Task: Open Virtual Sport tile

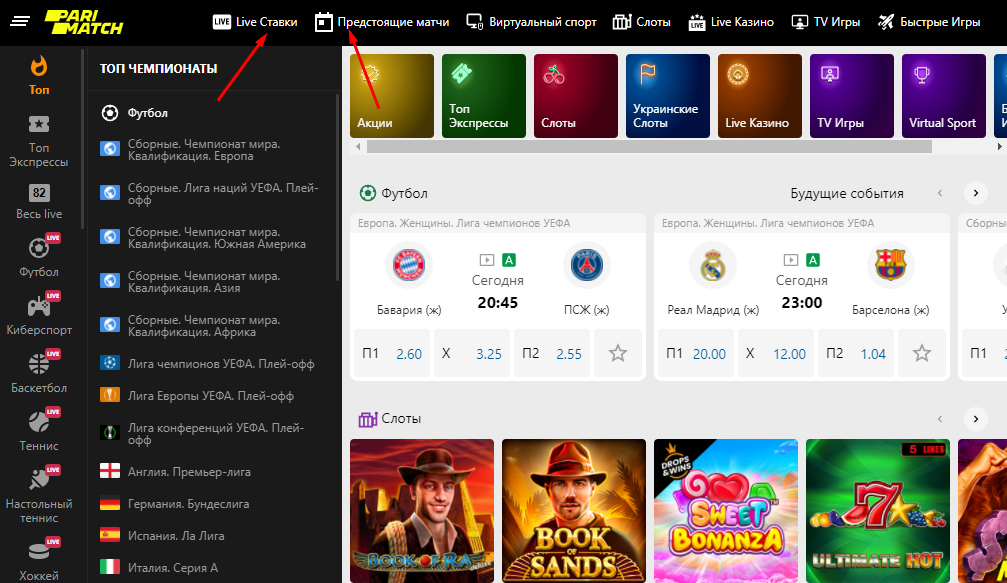Action: [x=943, y=96]
